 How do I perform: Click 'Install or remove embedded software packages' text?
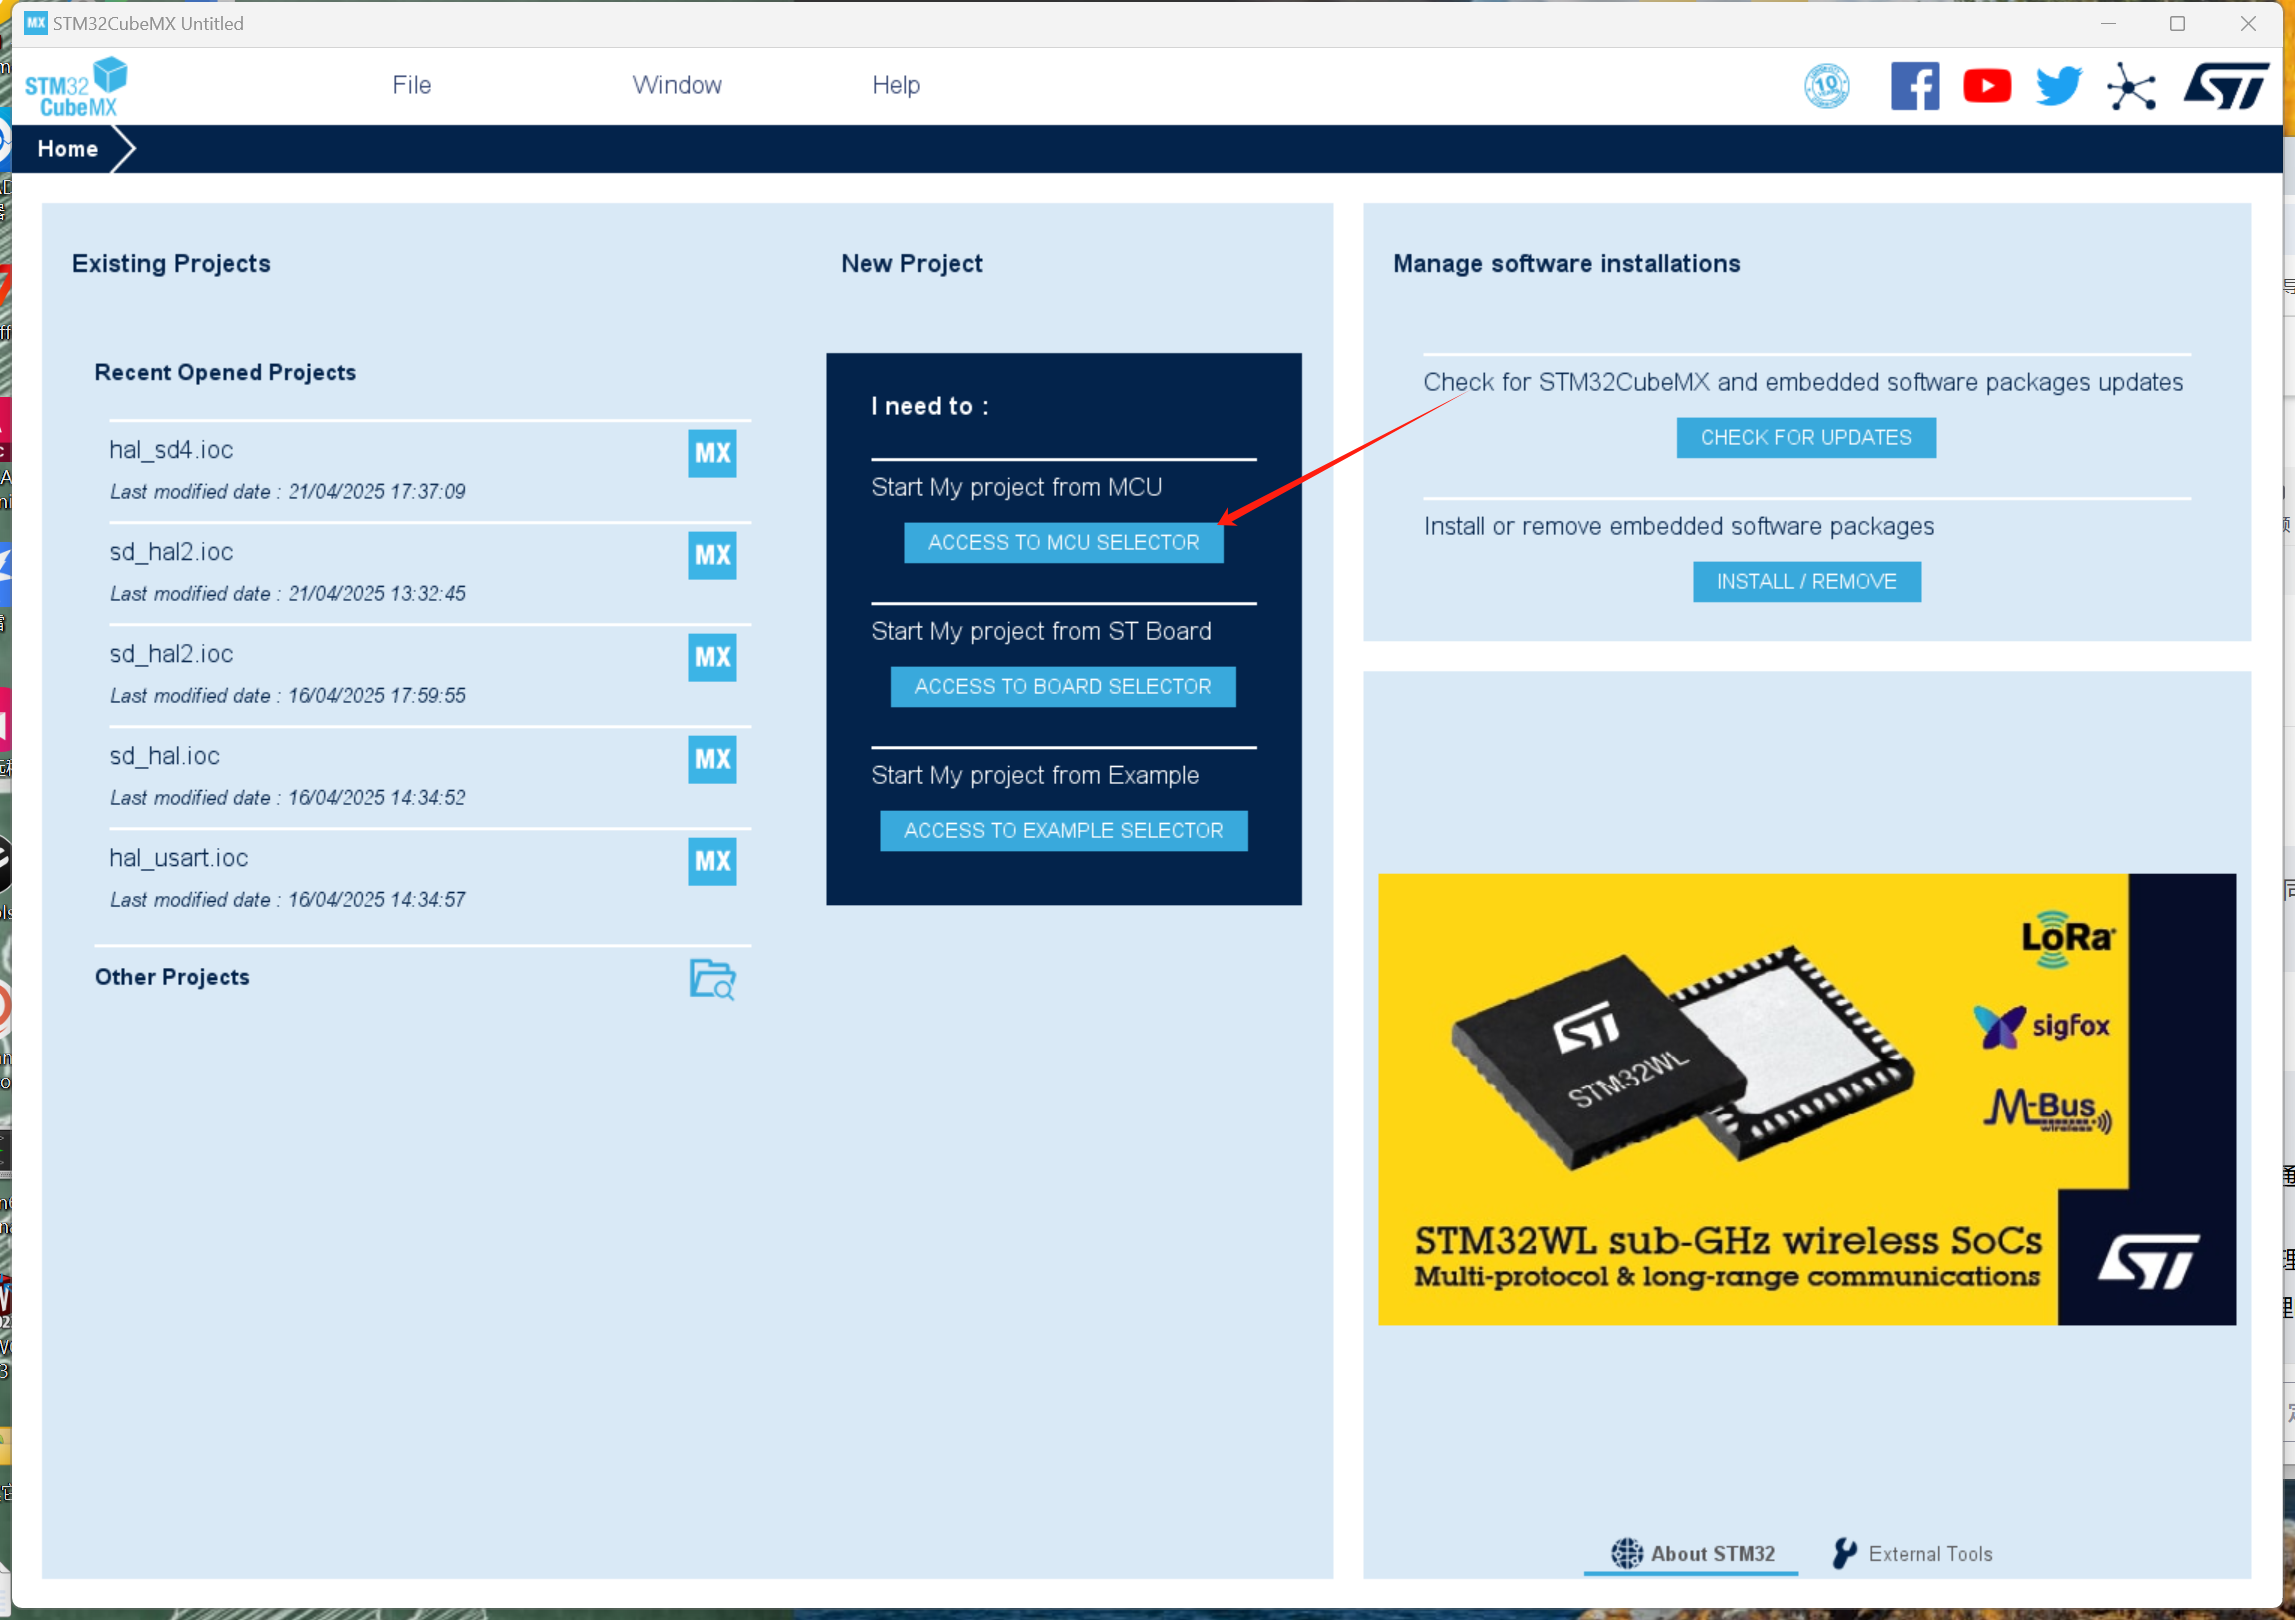(x=1678, y=526)
